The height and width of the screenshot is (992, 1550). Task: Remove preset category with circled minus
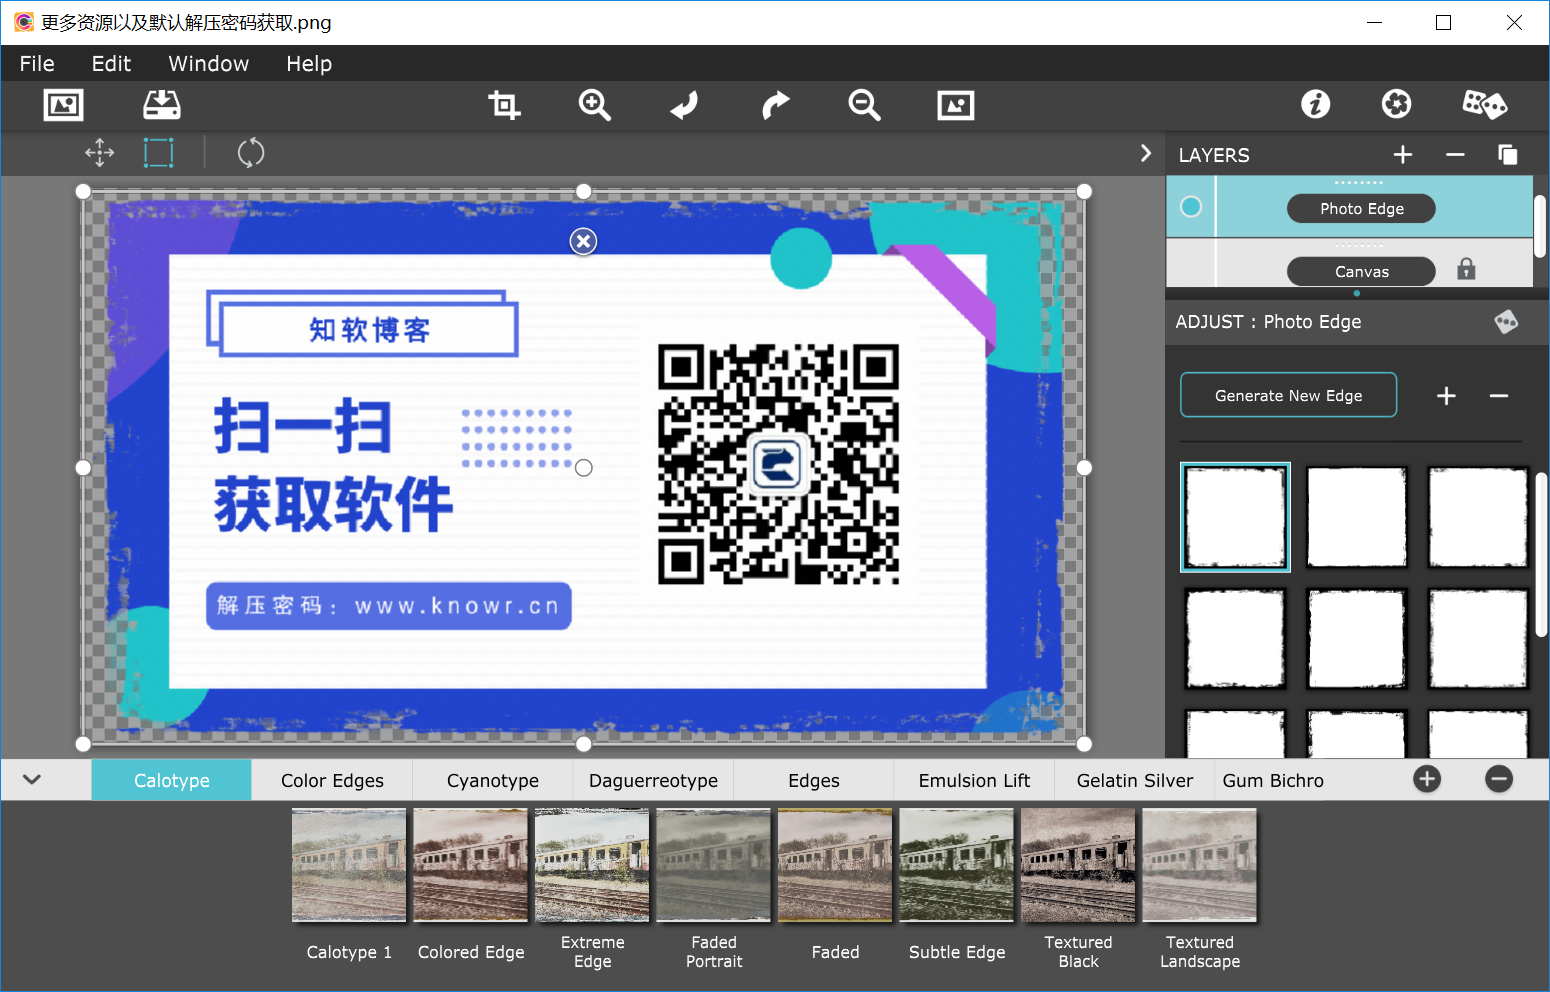coord(1499,779)
